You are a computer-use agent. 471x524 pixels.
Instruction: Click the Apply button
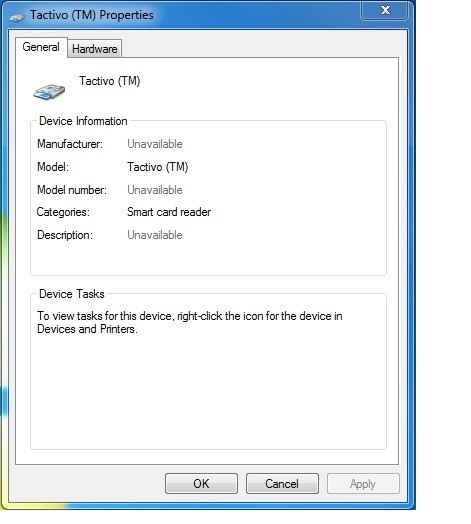(x=363, y=484)
